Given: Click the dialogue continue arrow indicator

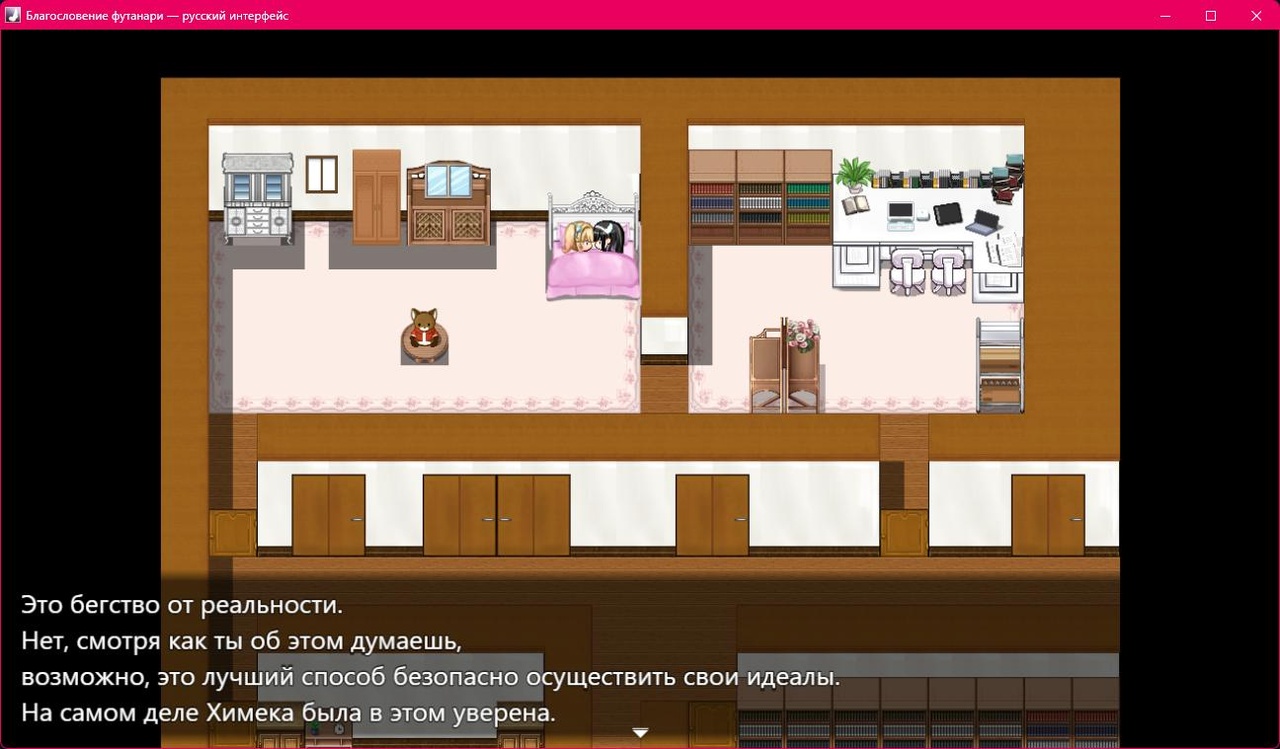Looking at the screenshot, I should click(x=640, y=733).
